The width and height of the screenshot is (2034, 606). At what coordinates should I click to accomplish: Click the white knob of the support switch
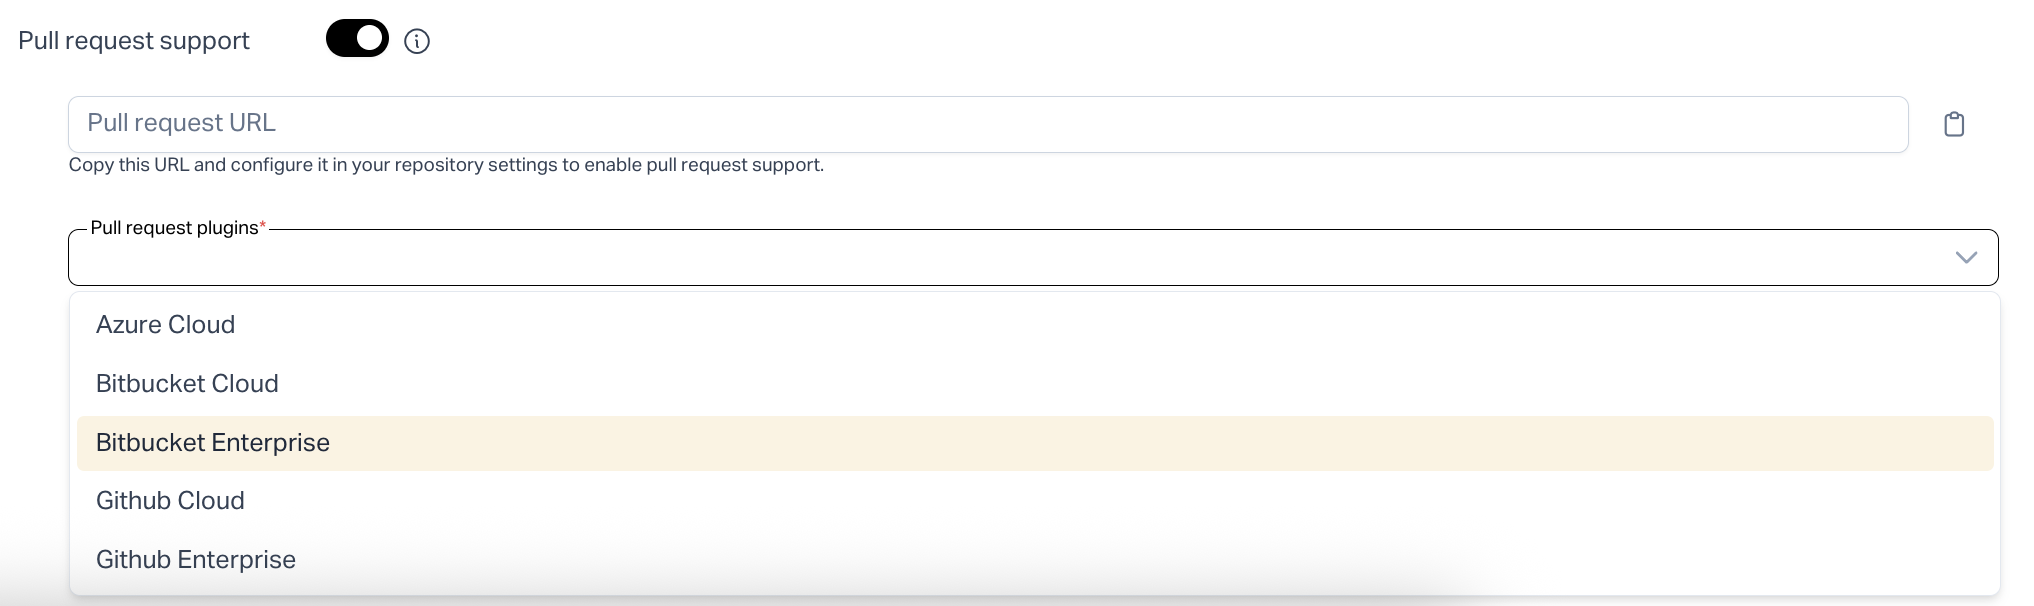[370, 39]
